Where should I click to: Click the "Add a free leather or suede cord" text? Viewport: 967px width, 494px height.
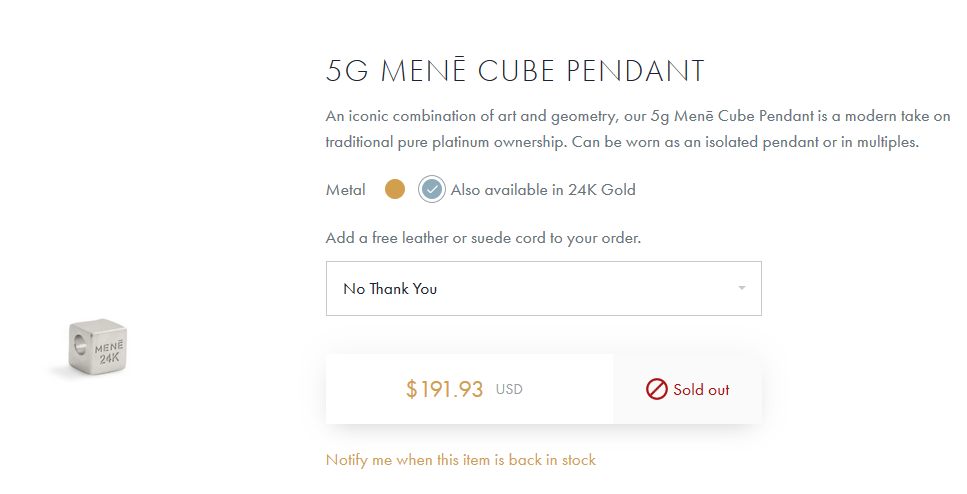[x=482, y=238]
